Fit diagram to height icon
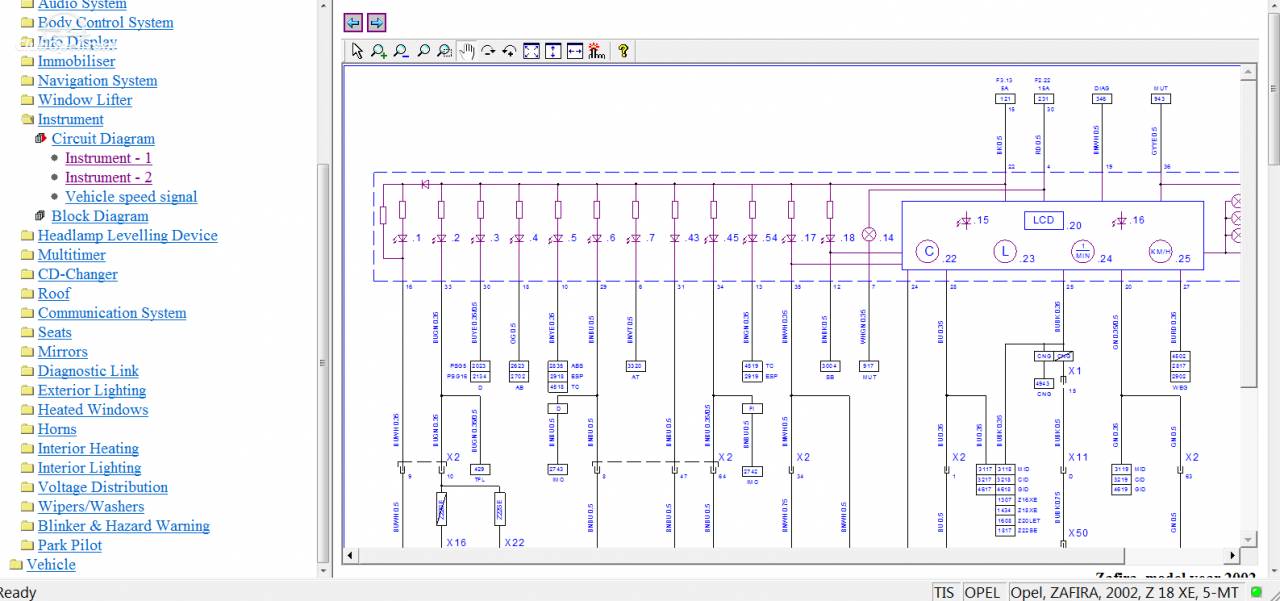1280x601 pixels. coord(553,51)
